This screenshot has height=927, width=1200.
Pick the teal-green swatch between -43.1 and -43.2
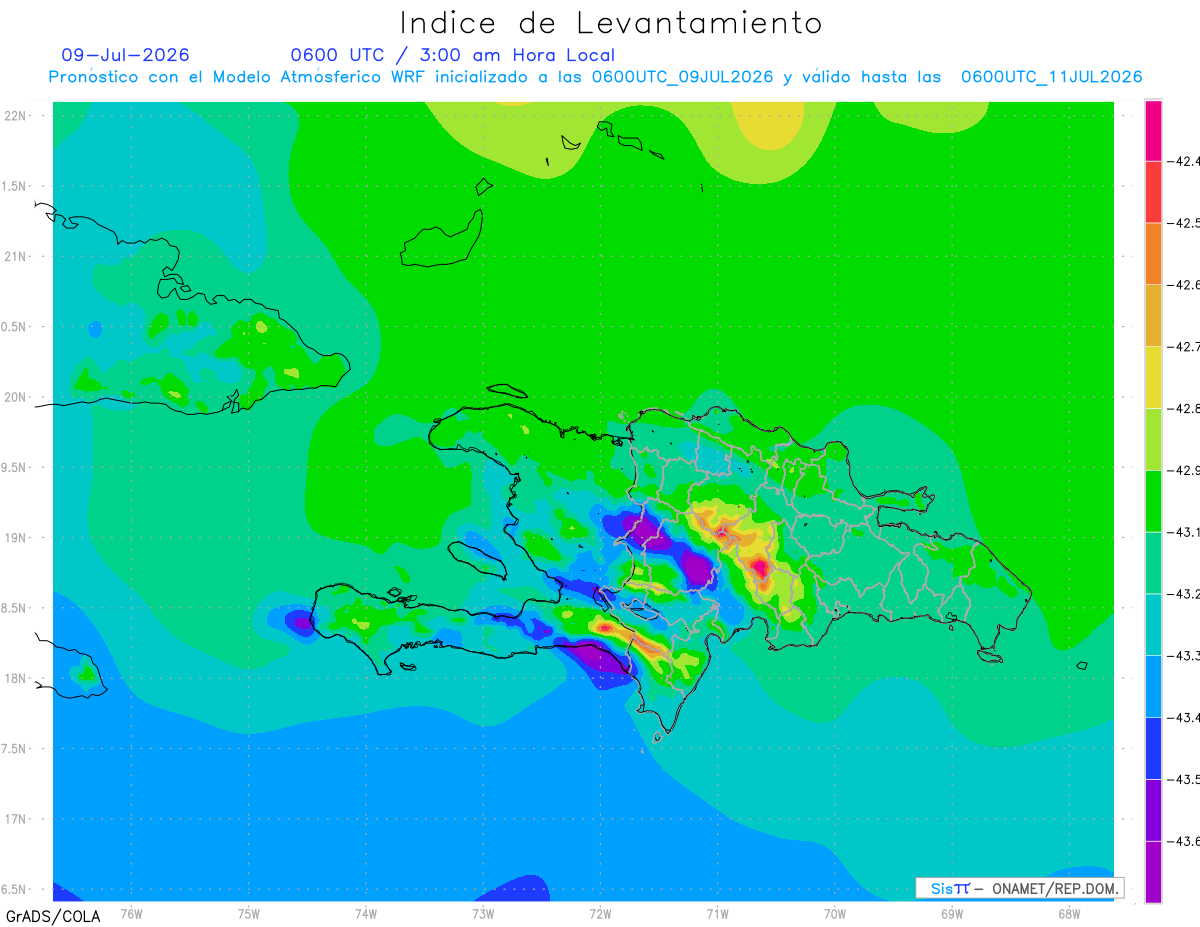click(1153, 563)
